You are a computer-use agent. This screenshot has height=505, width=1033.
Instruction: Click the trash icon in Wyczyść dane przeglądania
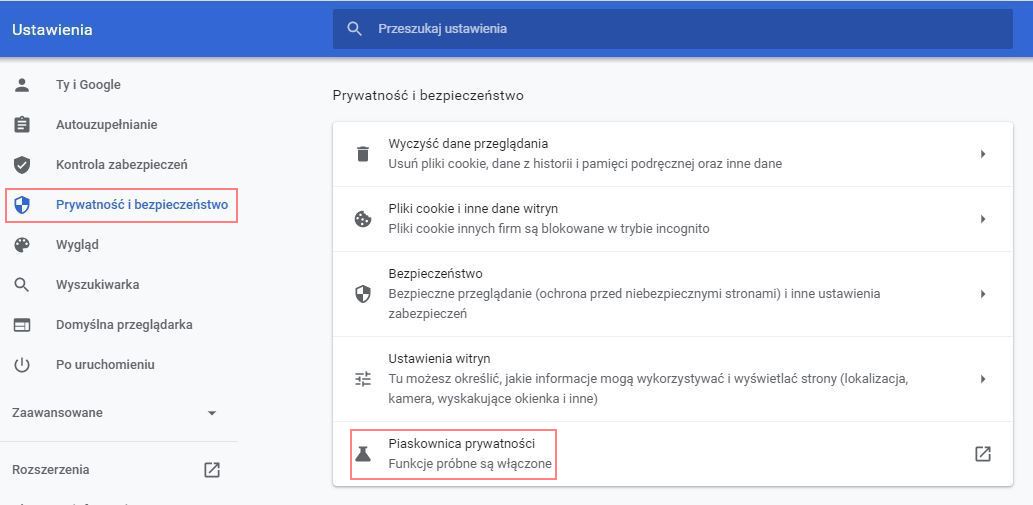click(363, 154)
